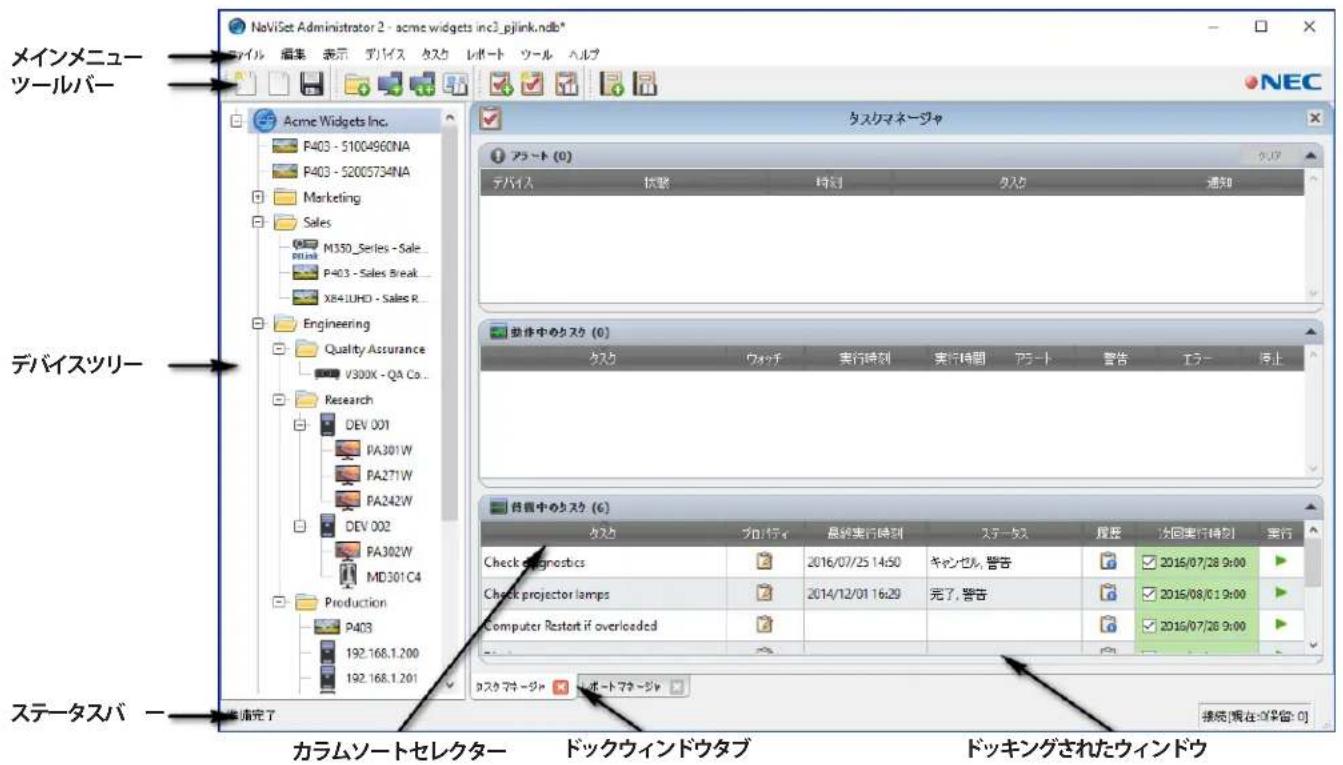This screenshot has width=1343, height=765.
Task: Collapse the Acme Widgets Inc. root node
Action: 236,122
